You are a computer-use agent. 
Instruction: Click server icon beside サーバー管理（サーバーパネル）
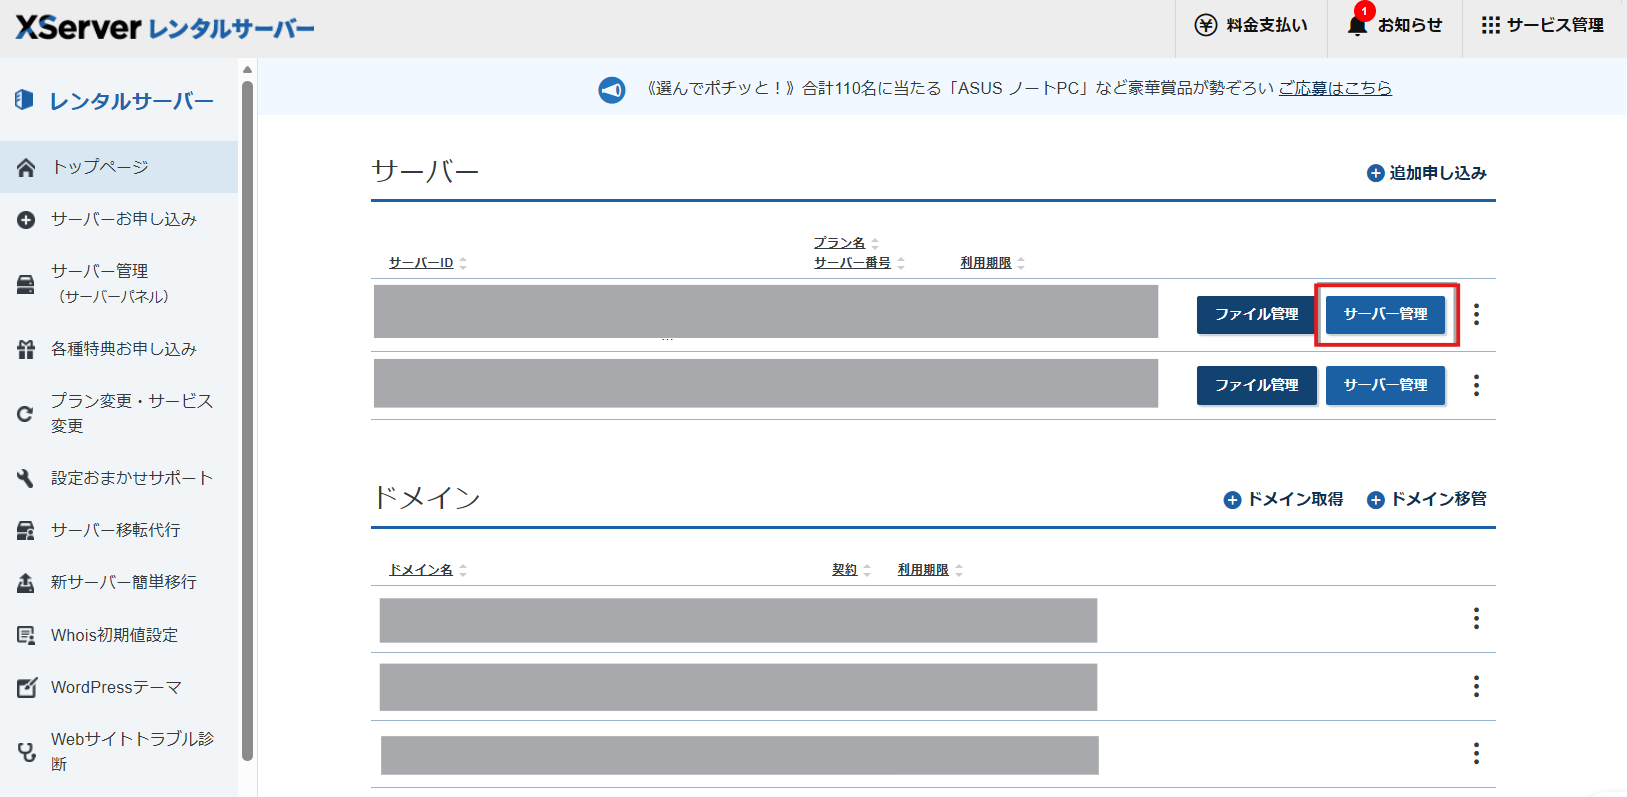26,284
